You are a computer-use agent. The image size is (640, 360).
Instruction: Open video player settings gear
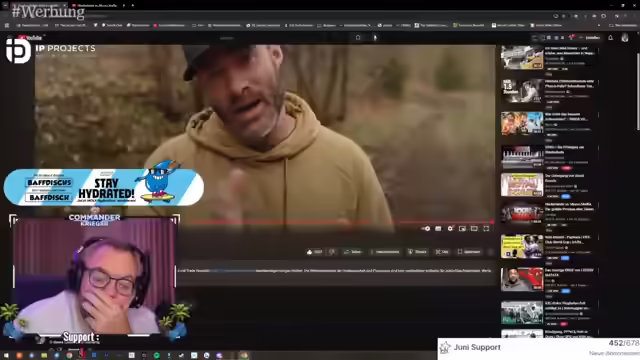[450, 229]
